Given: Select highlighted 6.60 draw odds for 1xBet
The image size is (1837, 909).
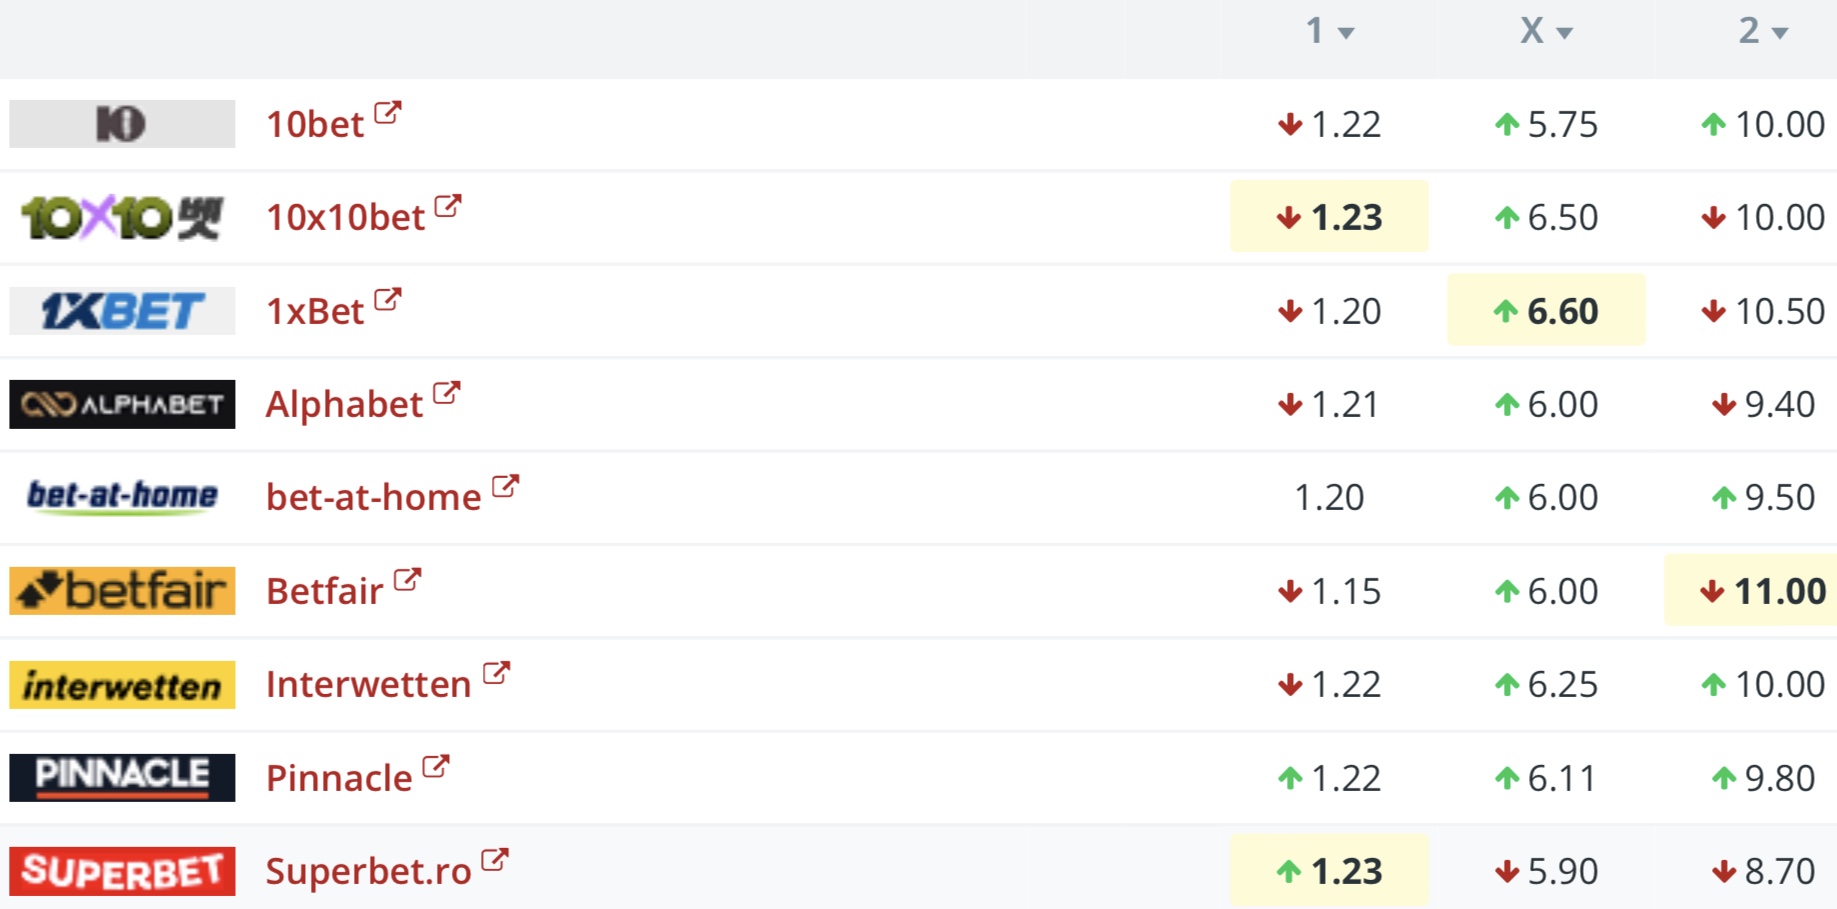Looking at the screenshot, I should coord(1546,311).
